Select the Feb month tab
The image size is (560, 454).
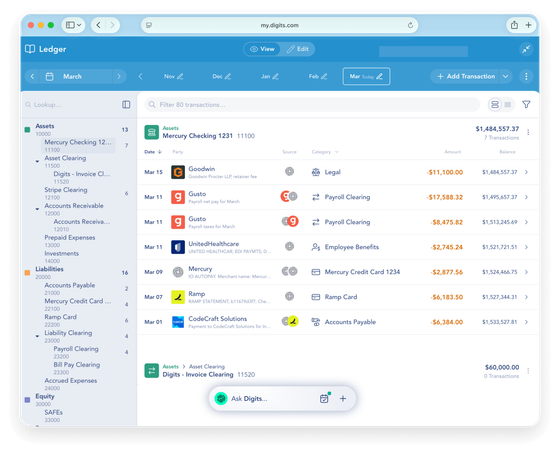point(318,76)
